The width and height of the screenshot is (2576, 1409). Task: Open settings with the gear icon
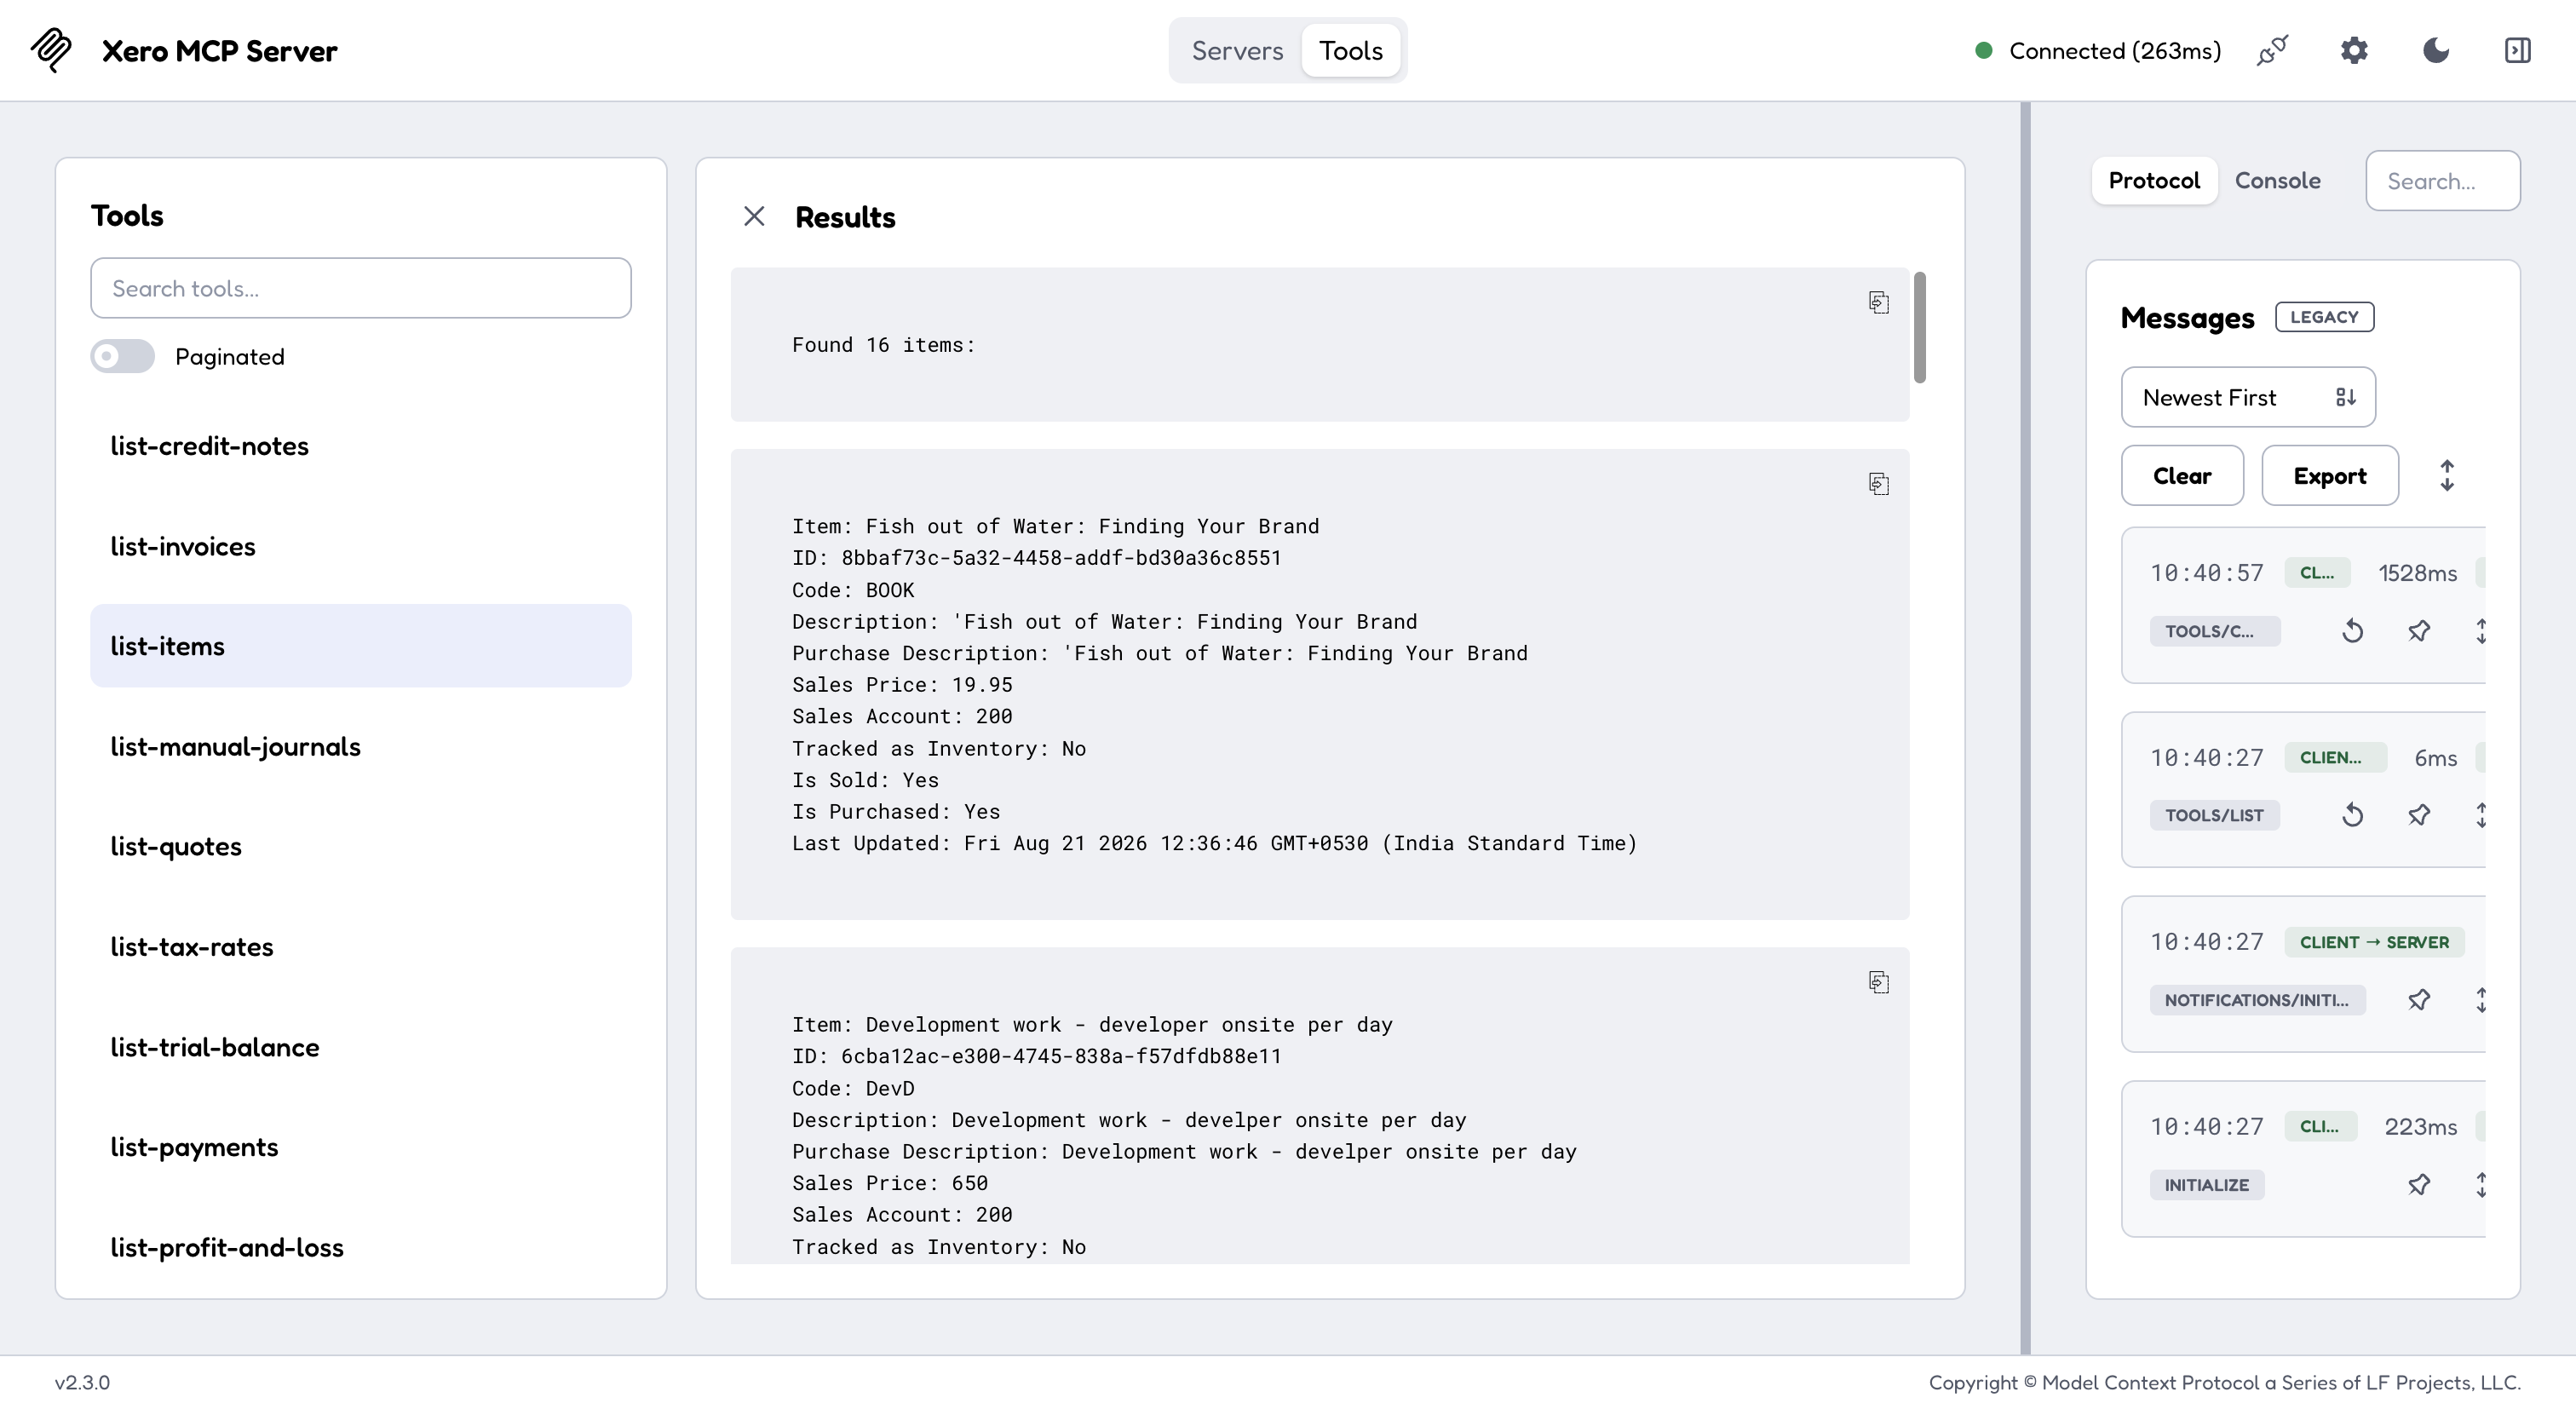(x=2354, y=50)
